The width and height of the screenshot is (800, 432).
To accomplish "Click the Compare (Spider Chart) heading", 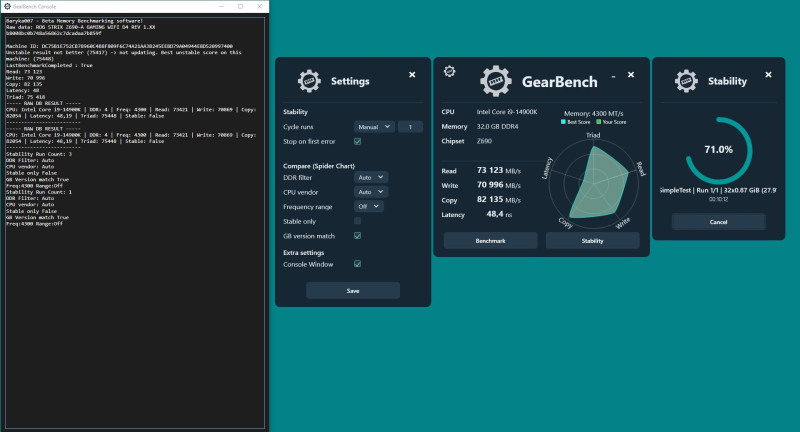I will click(319, 166).
